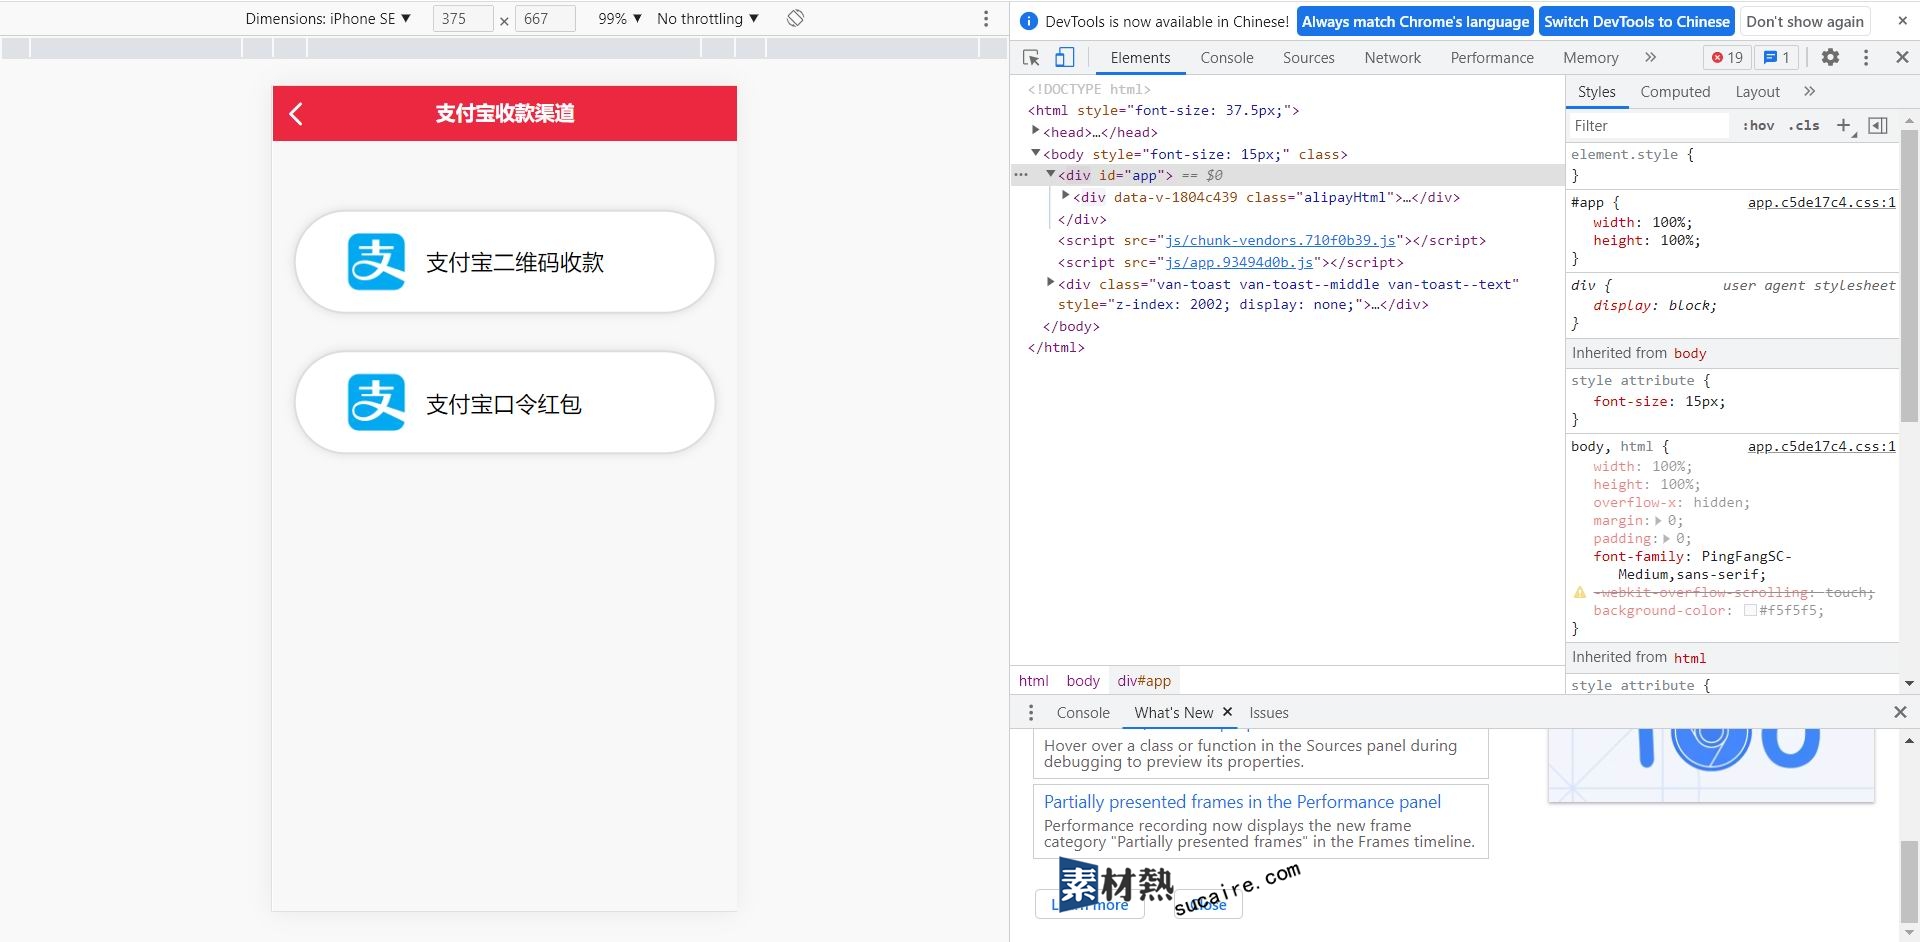
Task: Click the back arrow in red header
Action: pos(296,114)
